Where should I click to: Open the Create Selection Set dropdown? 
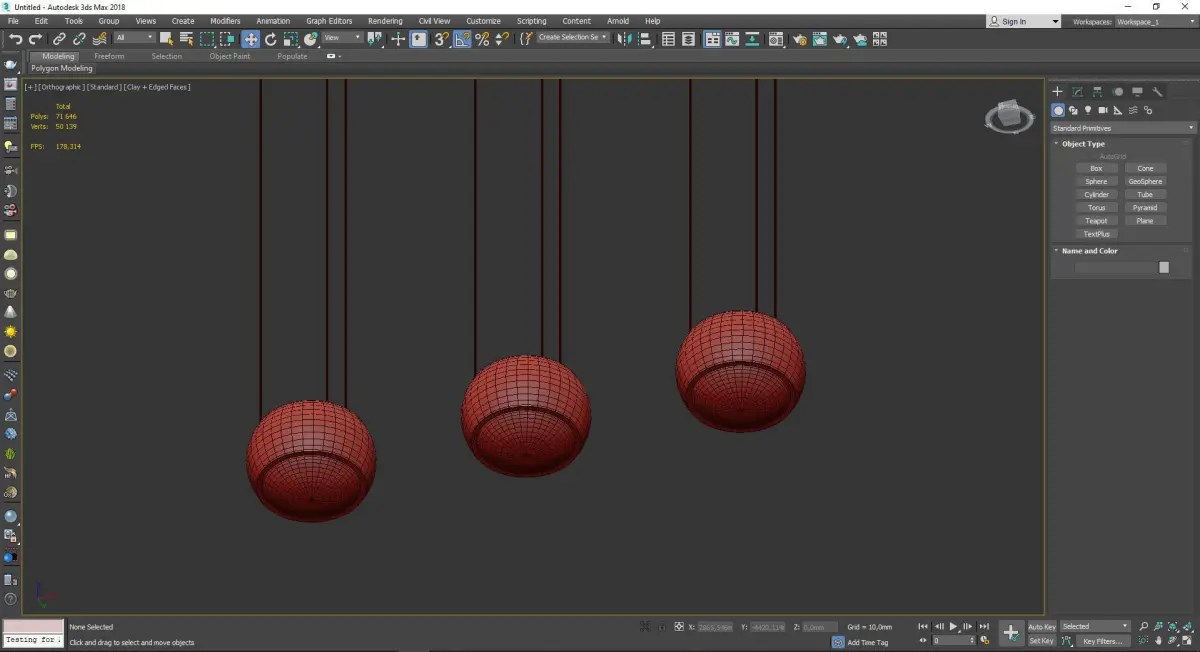[x=573, y=37]
